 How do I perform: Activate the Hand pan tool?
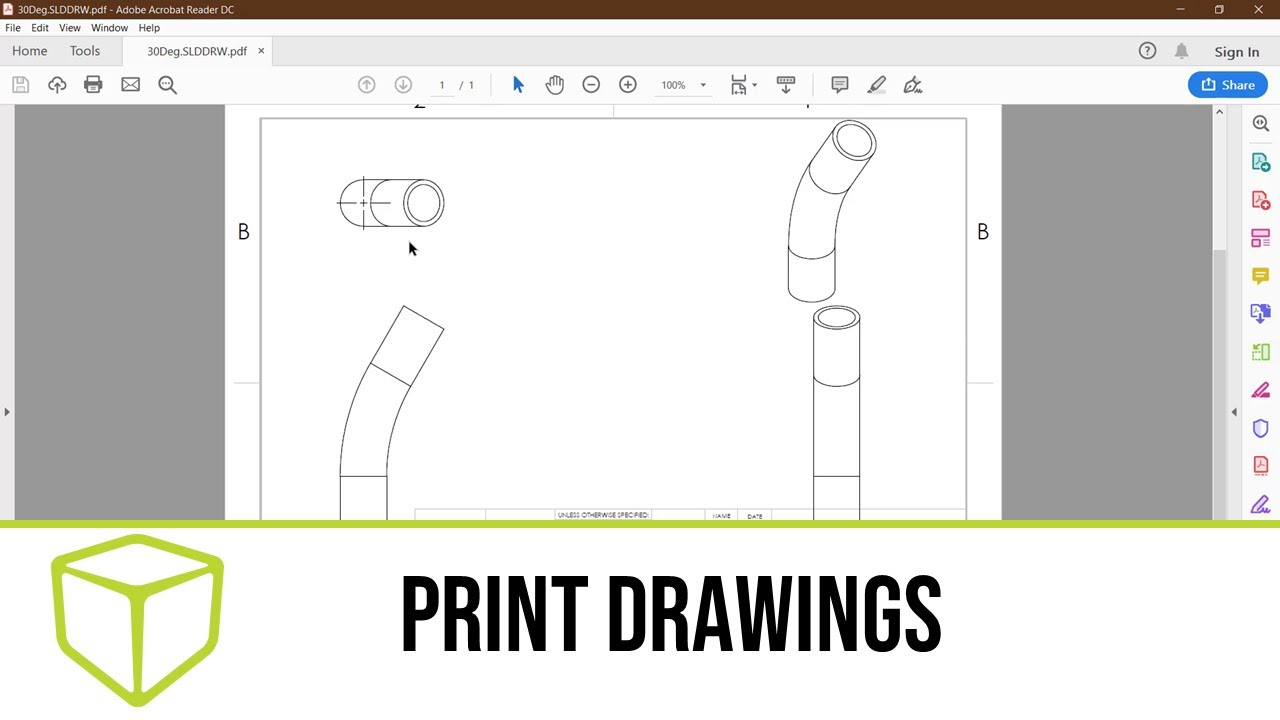[x=554, y=85]
